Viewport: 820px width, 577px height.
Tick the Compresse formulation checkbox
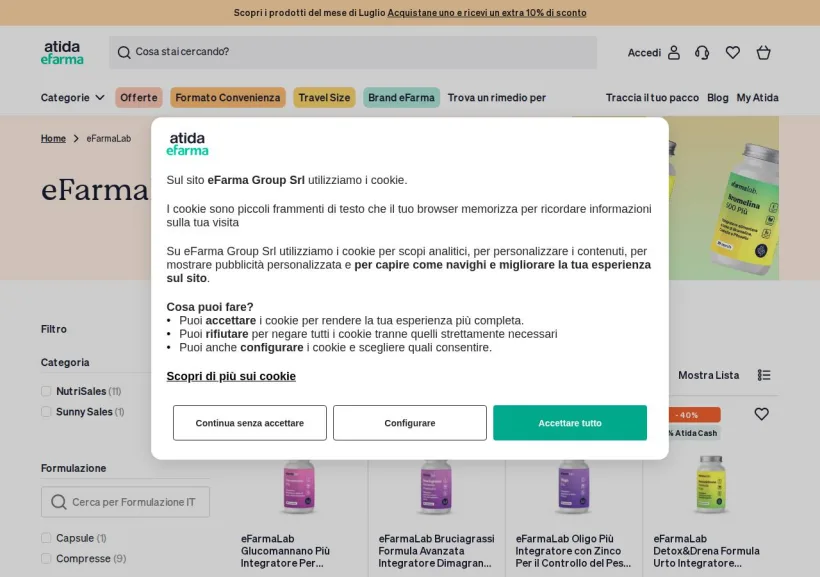[46, 558]
